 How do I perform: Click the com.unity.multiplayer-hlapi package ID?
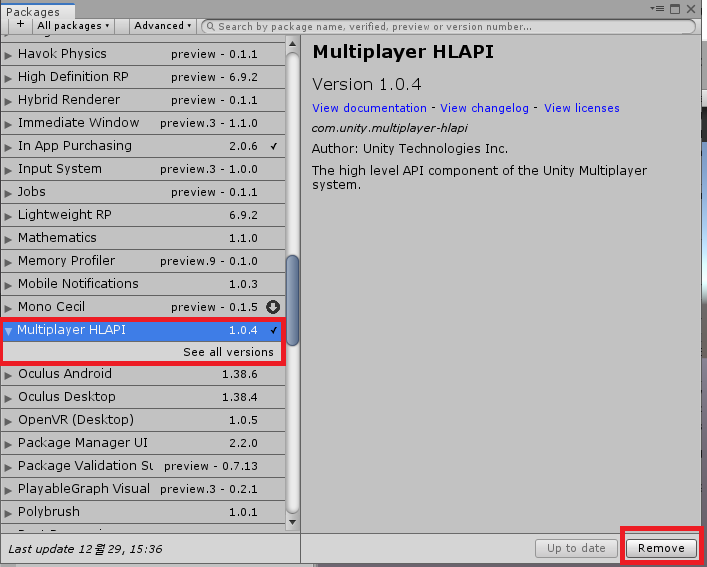[x=390, y=128]
